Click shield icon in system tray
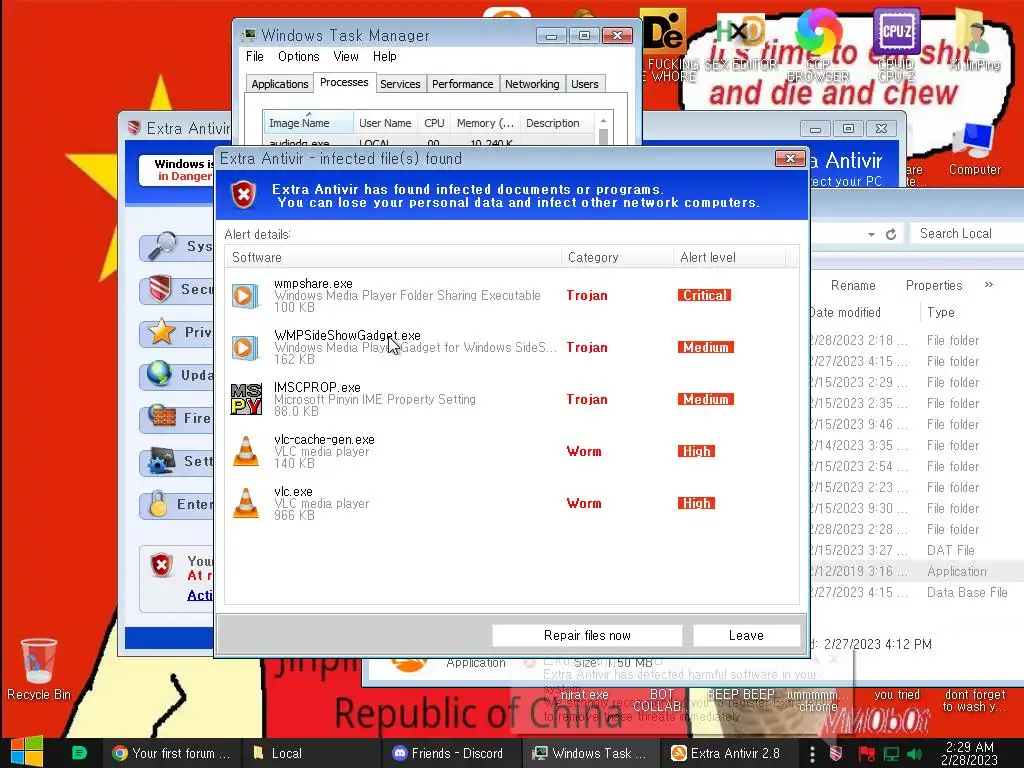 point(836,754)
